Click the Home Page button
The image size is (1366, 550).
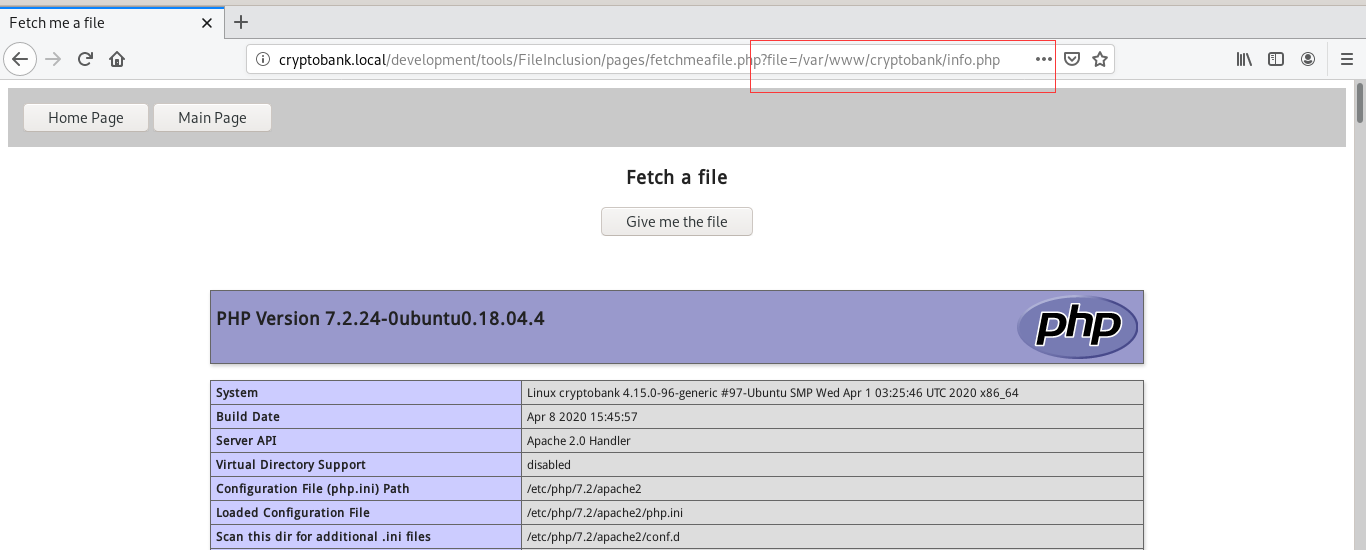coord(86,118)
